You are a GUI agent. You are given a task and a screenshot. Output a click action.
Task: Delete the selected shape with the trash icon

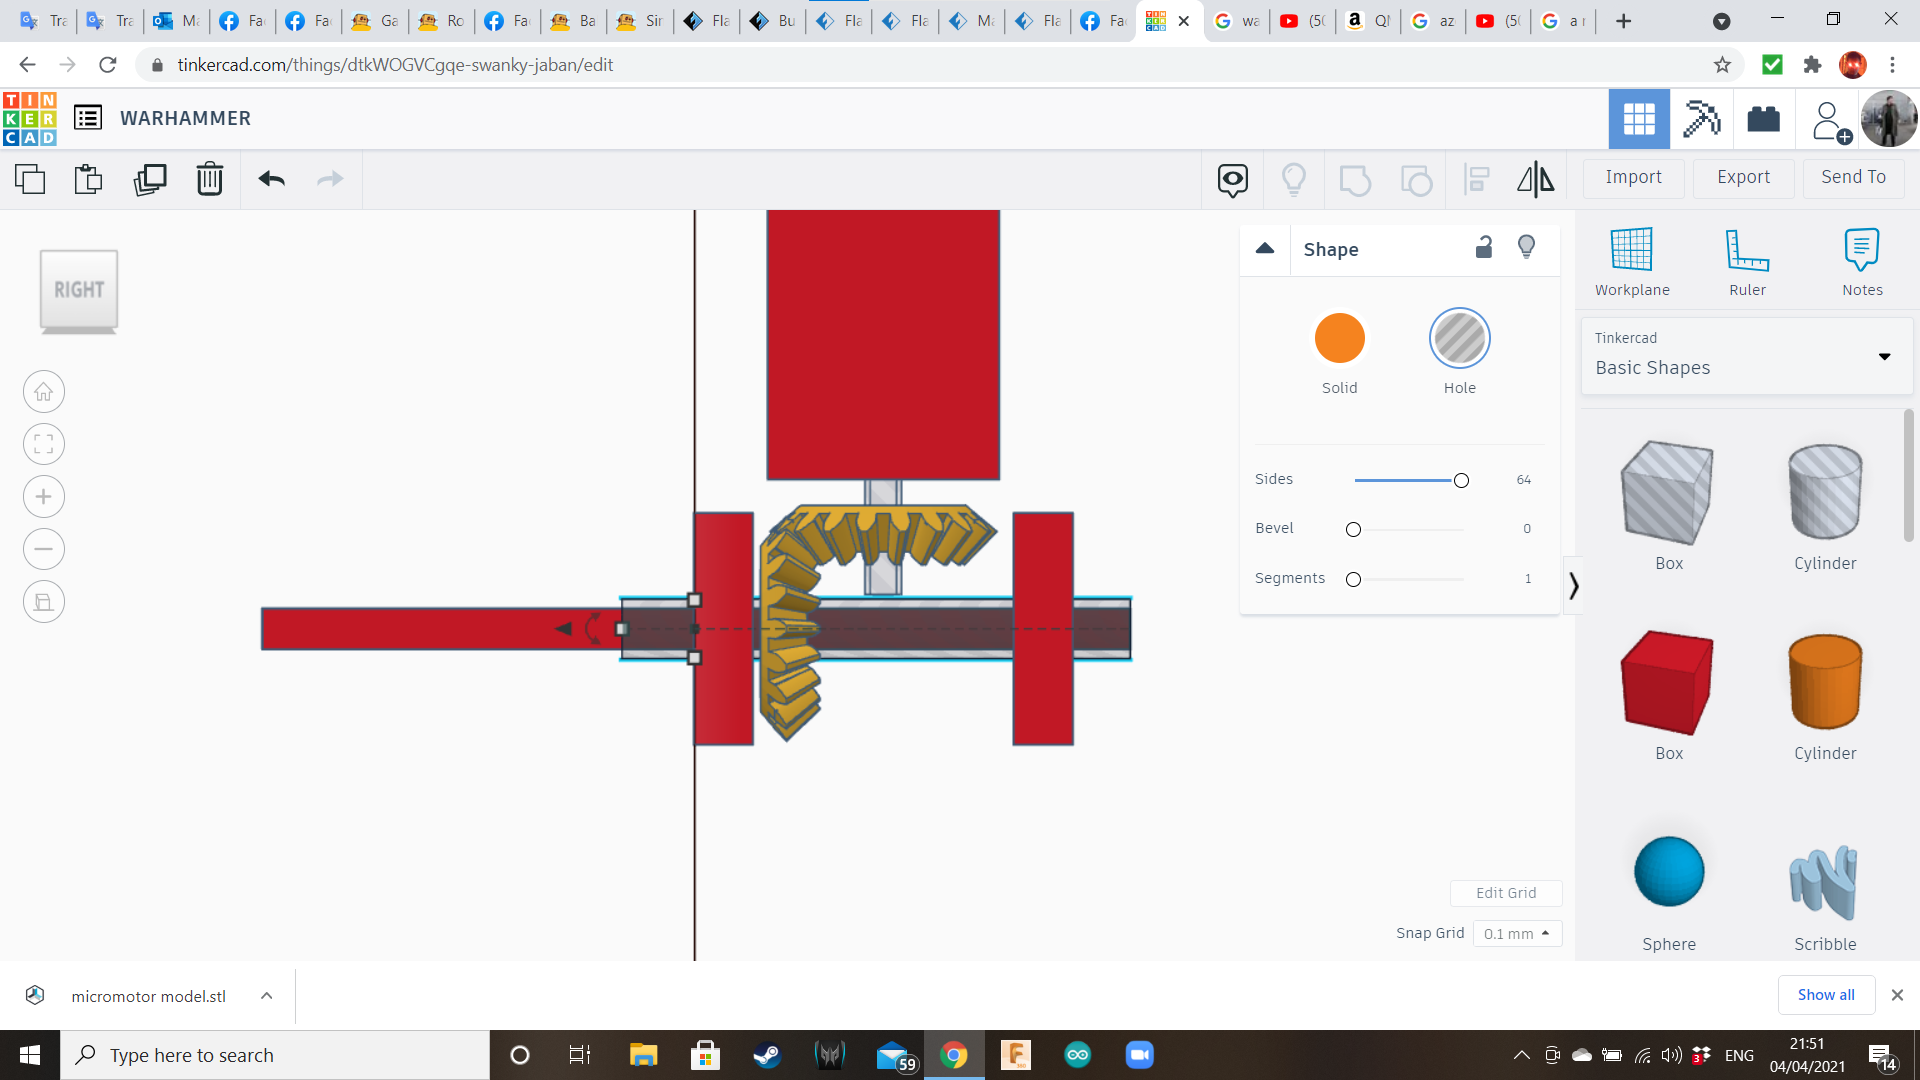[210, 179]
